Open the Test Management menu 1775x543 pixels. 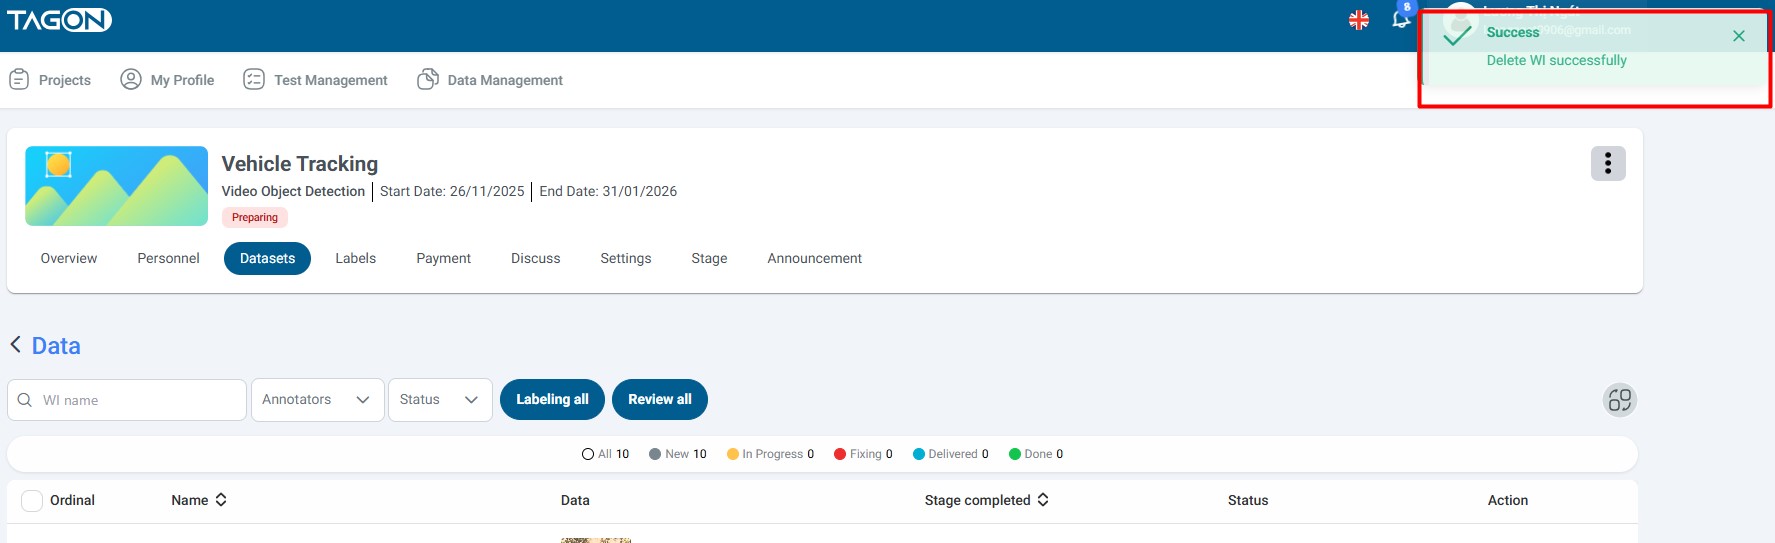pyautogui.click(x=315, y=80)
